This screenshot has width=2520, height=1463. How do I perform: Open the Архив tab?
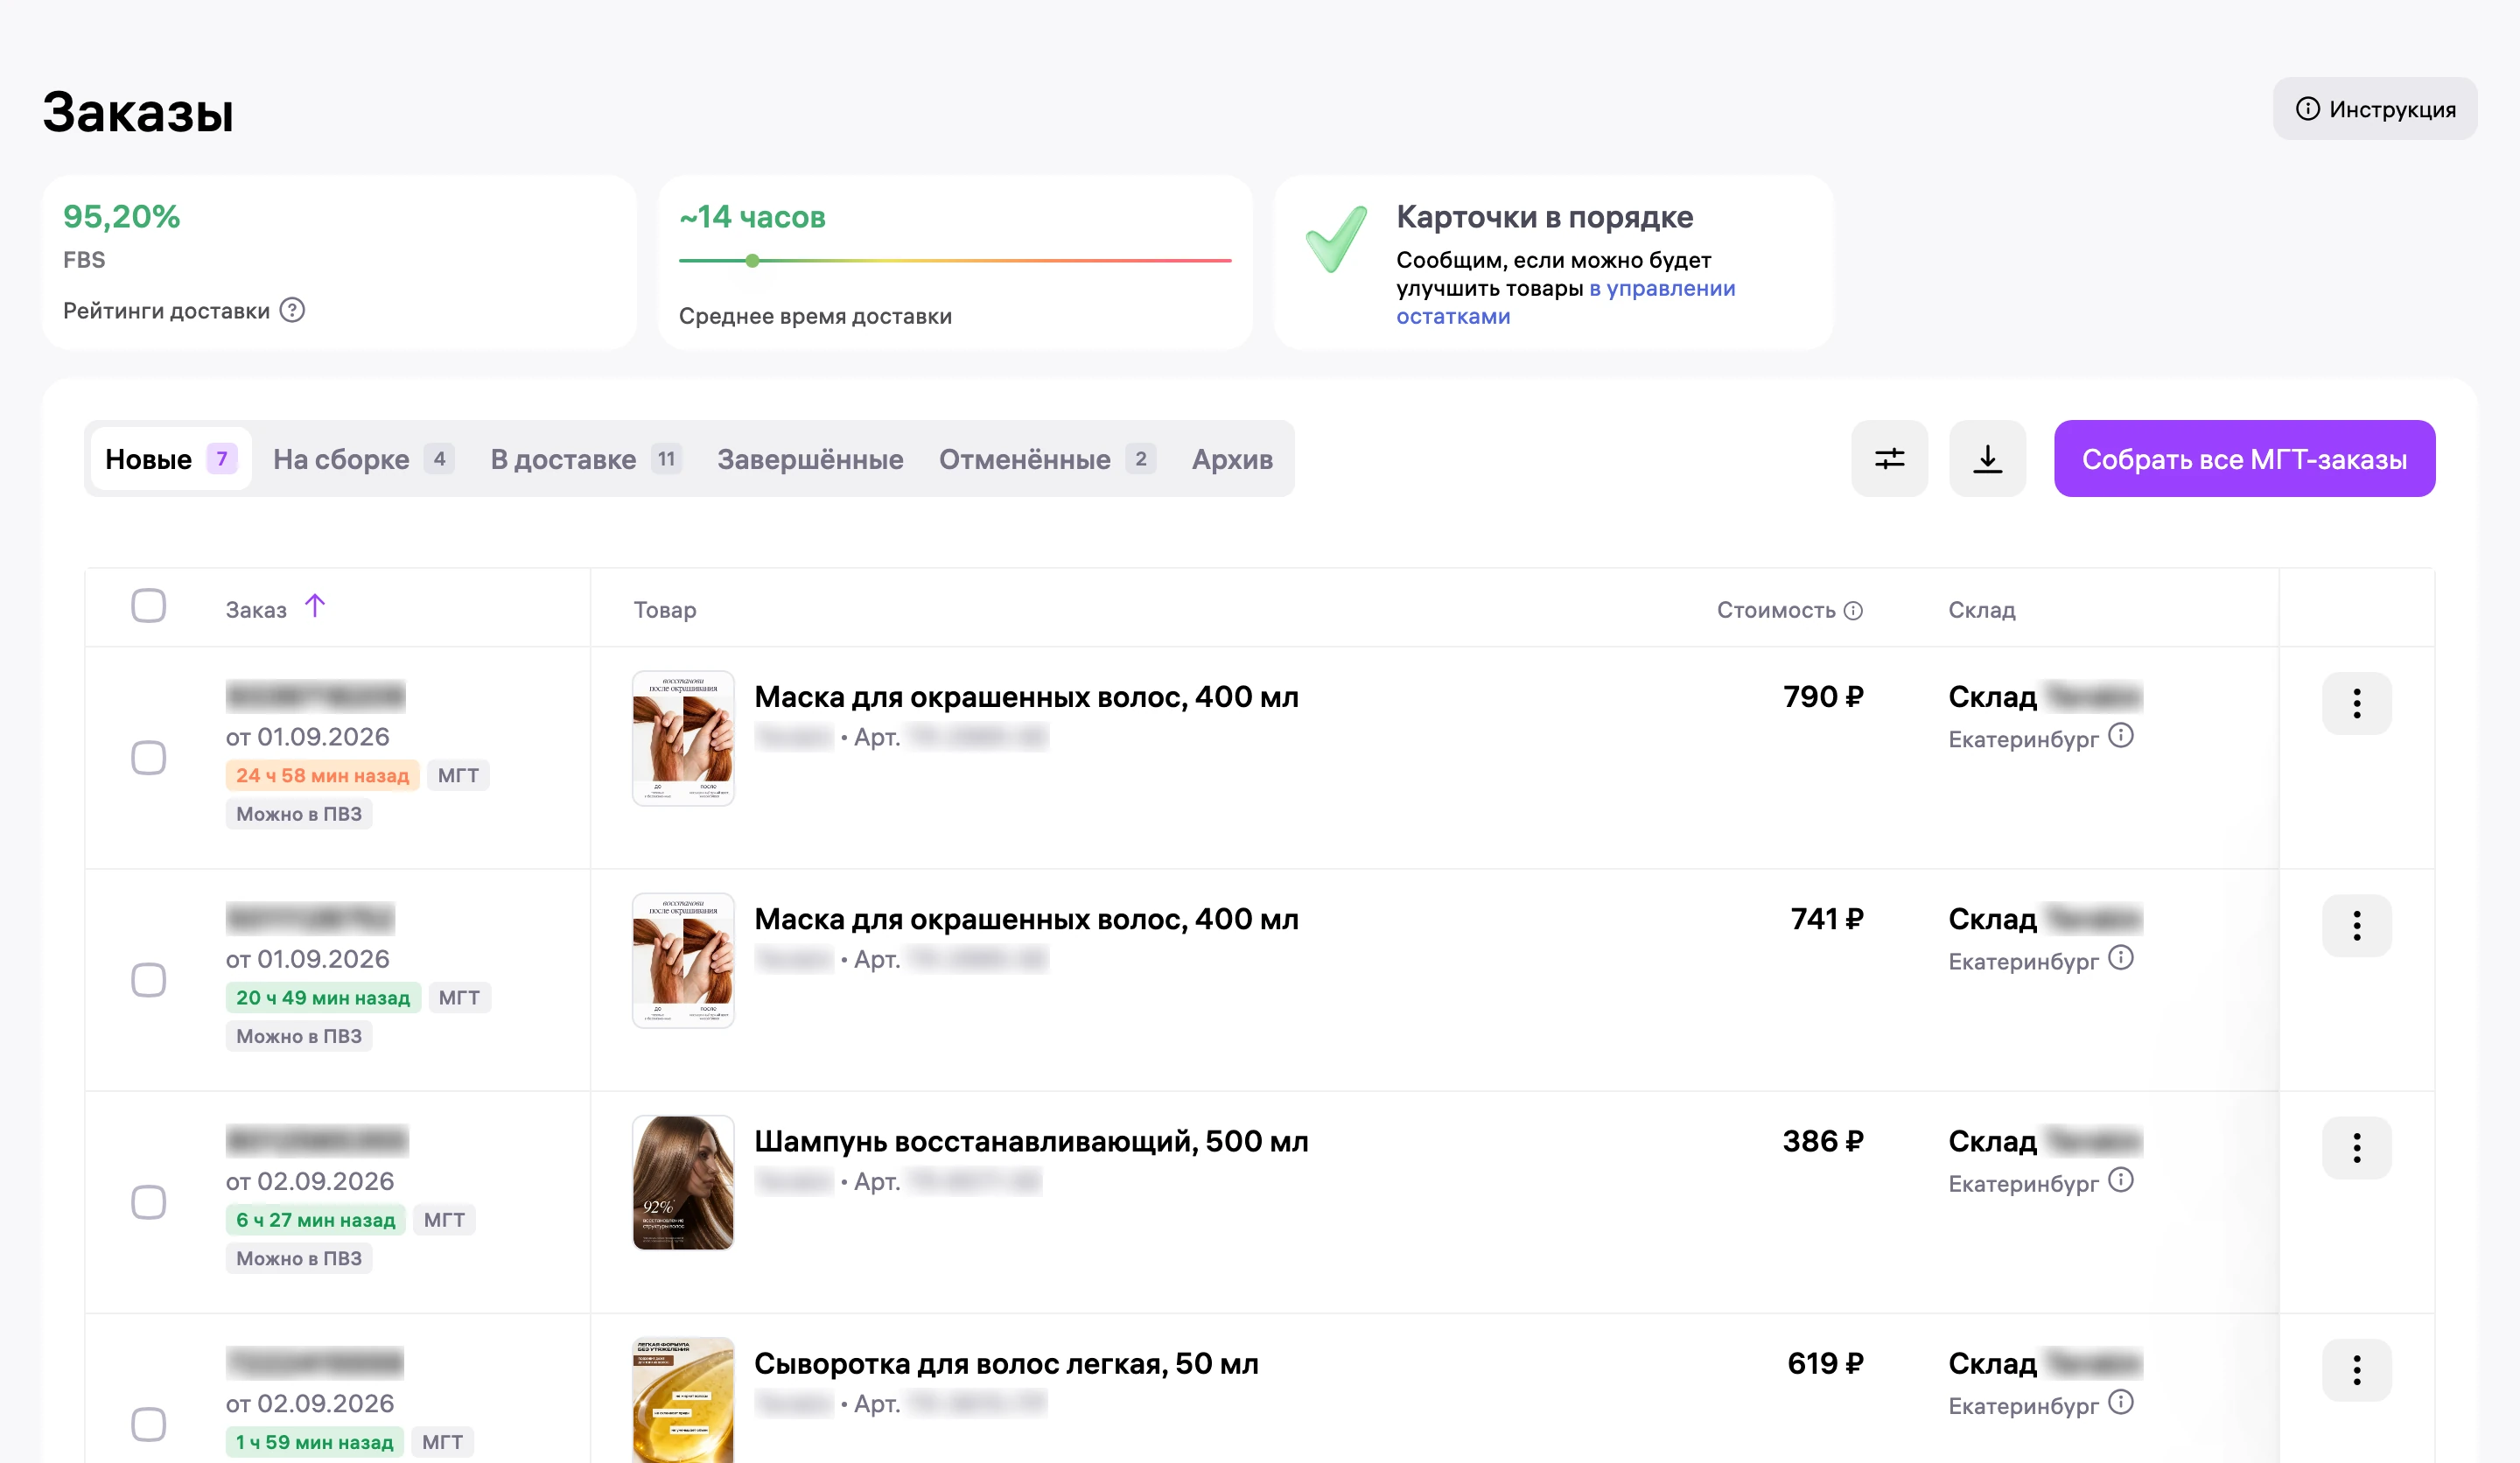(1232, 459)
